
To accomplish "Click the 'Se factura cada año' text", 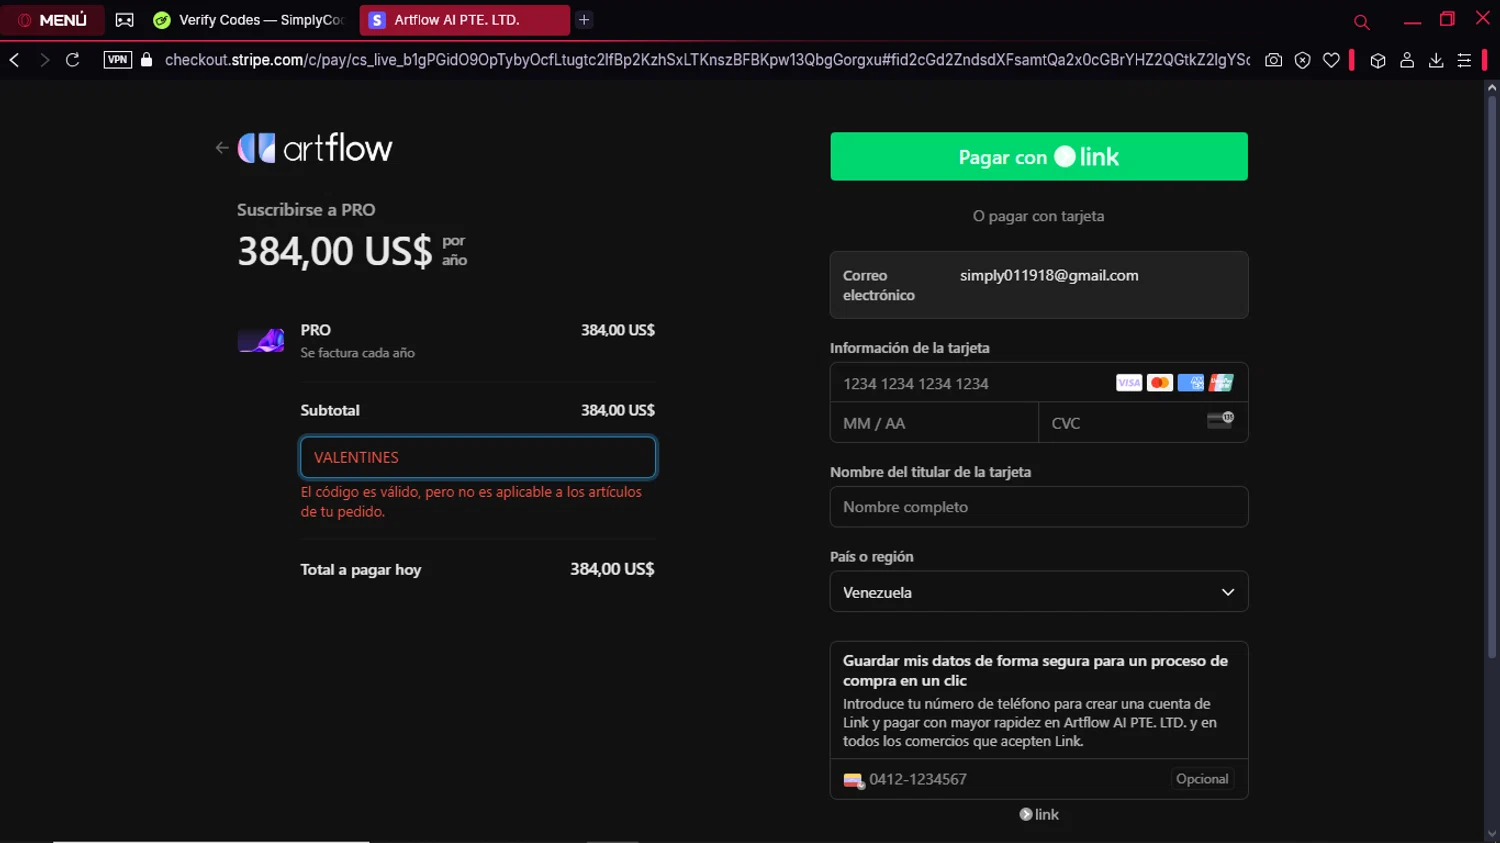I will point(358,353).
